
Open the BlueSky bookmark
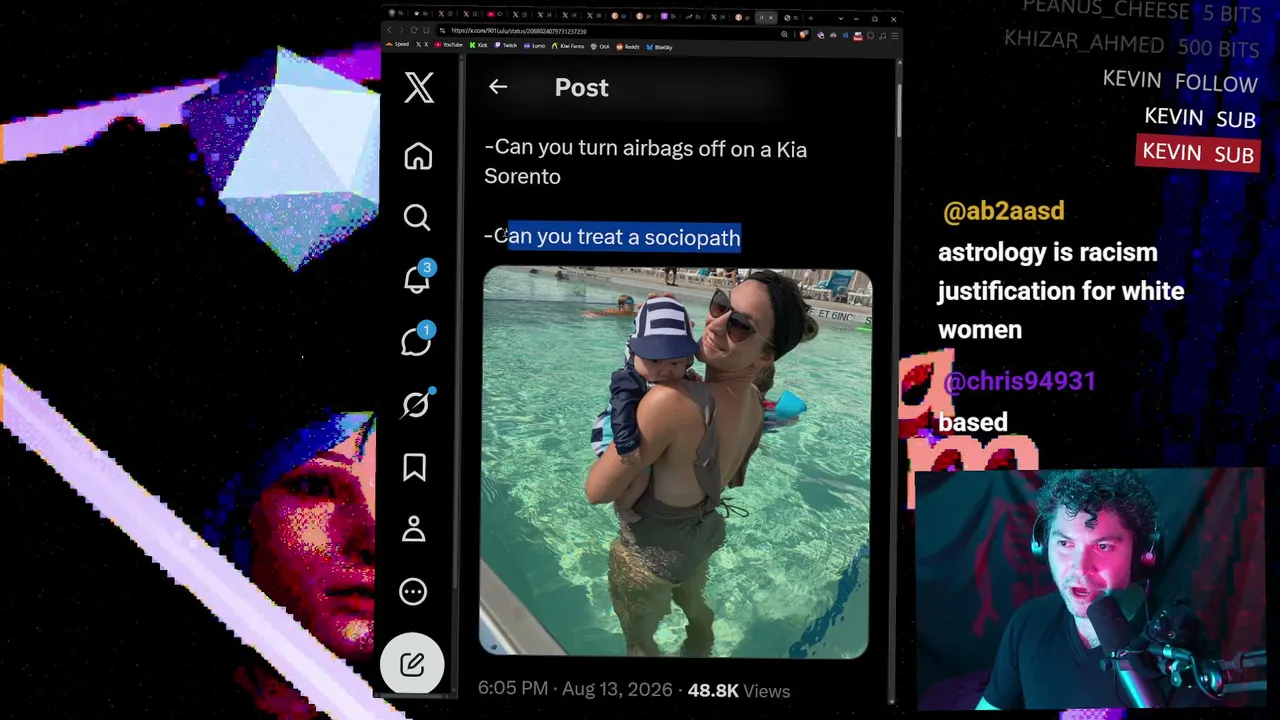coord(659,46)
